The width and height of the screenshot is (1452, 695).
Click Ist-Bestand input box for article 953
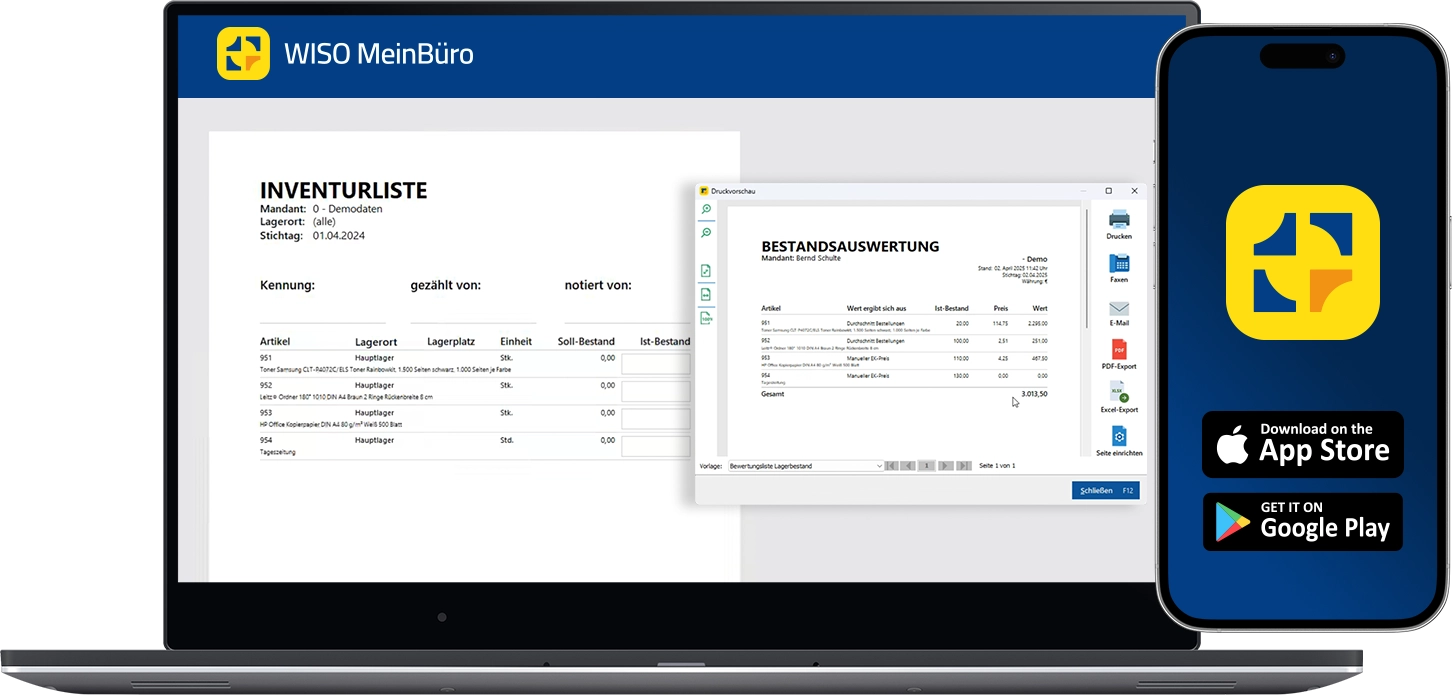(655, 419)
